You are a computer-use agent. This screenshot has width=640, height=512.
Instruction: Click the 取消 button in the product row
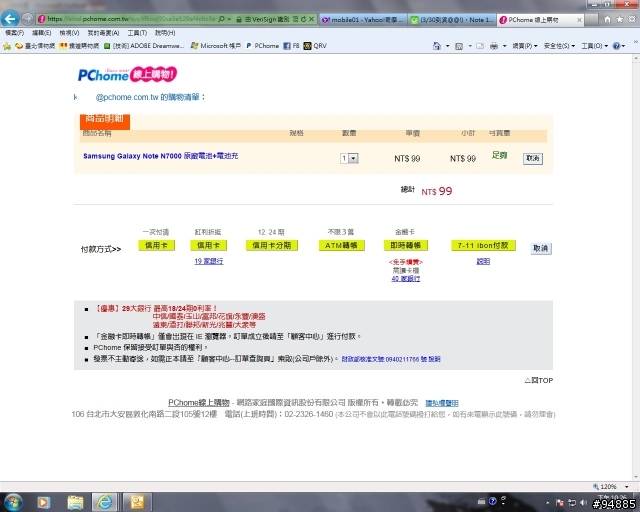coord(533,158)
